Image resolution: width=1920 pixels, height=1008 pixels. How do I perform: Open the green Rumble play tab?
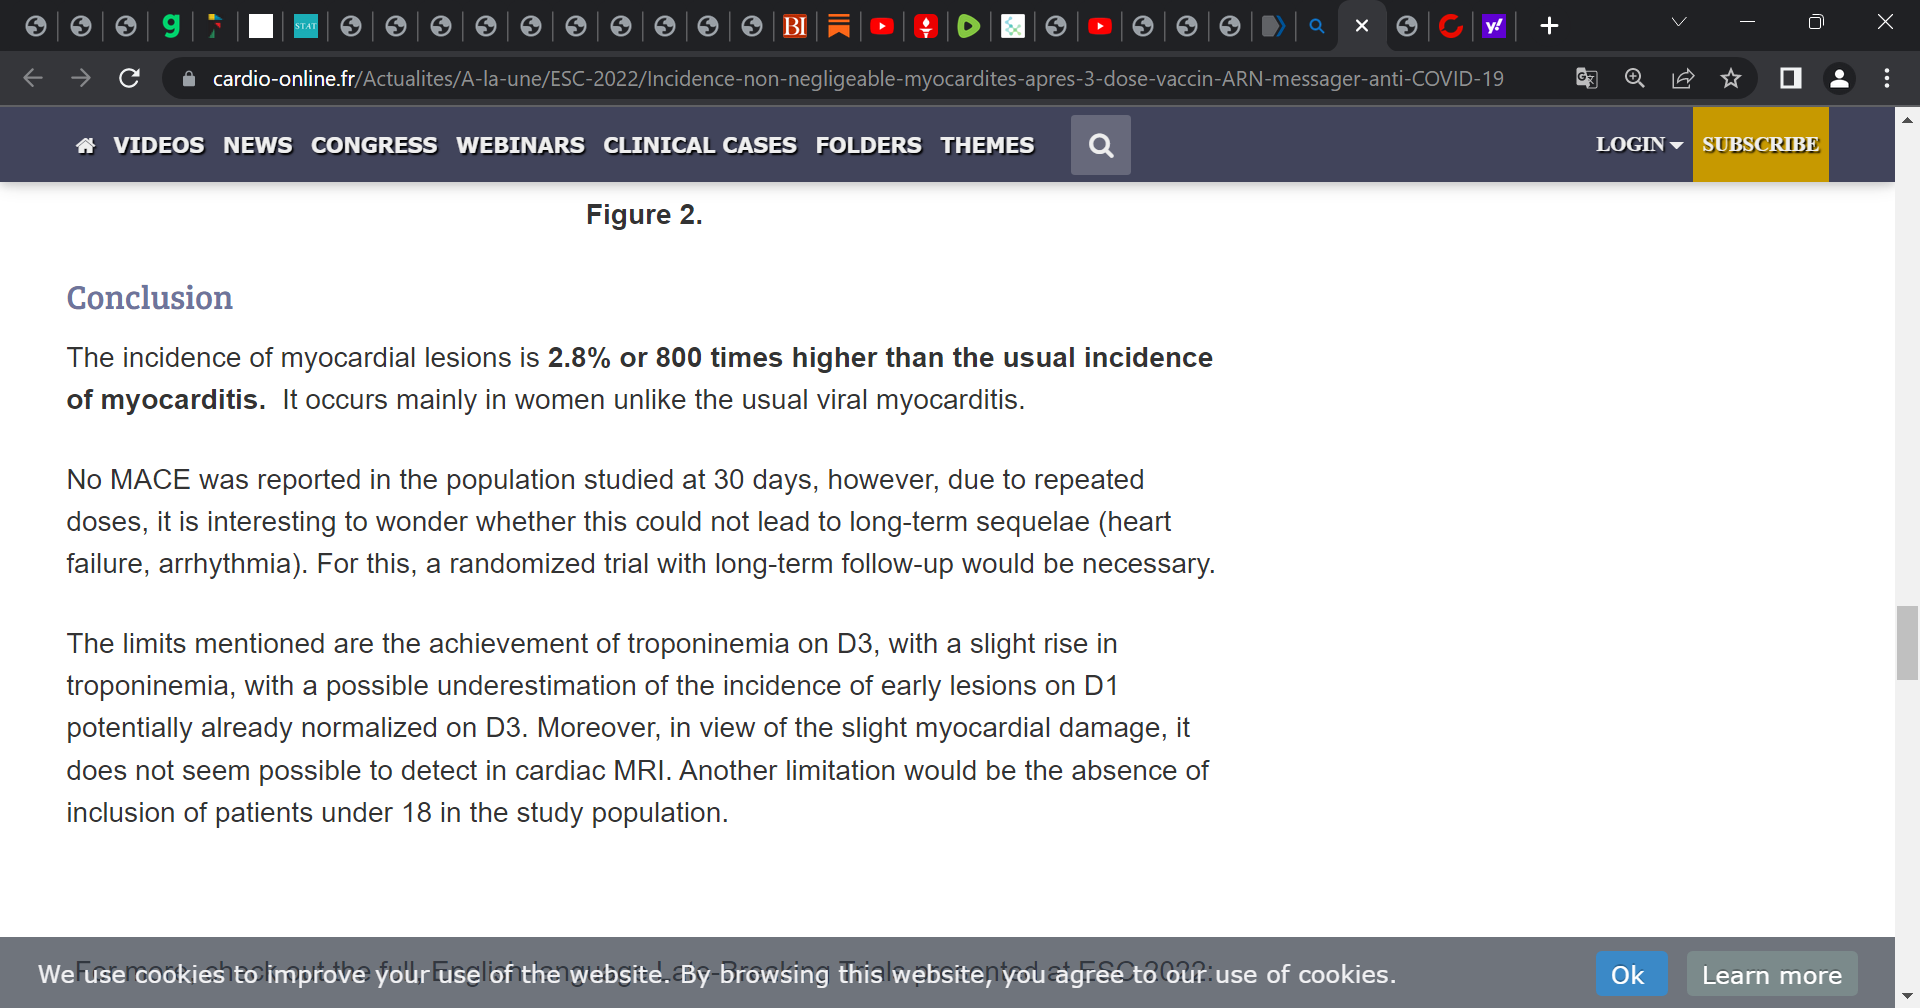[968, 26]
